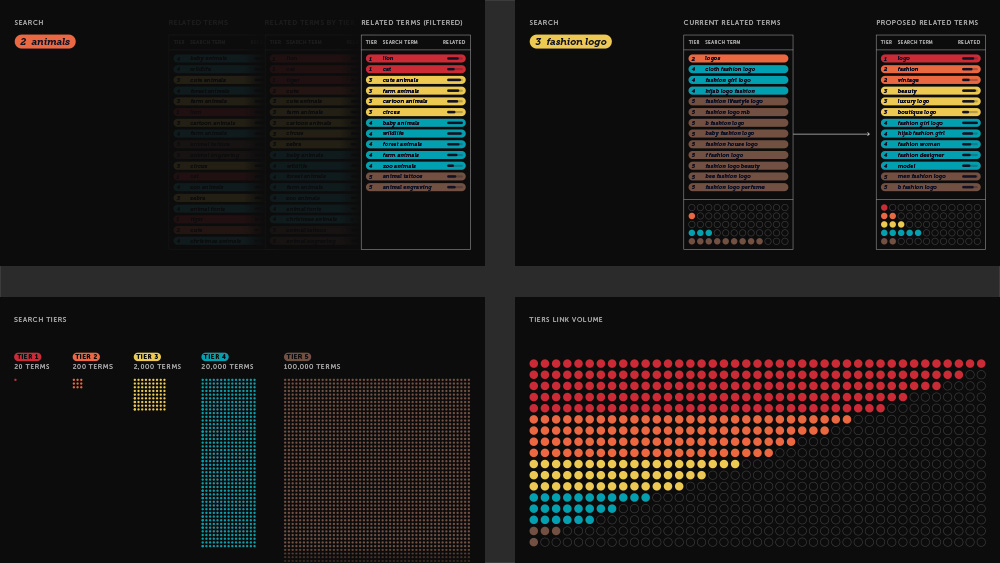This screenshot has height=563, width=1000.
Task: Click the red Tier 1 badge
Action: (x=27, y=357)
